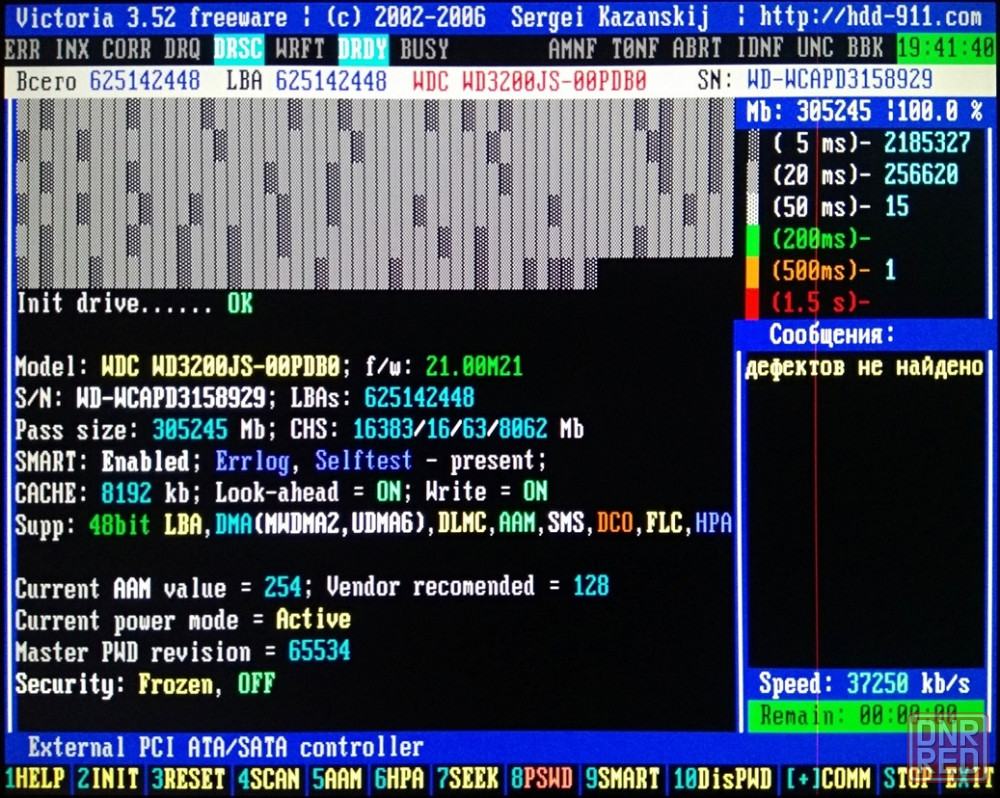The height and width of the screenshot is (798, 1000).
Task: Click the INX status indicator
Action: pyautogui.click(x=71, y=49)
